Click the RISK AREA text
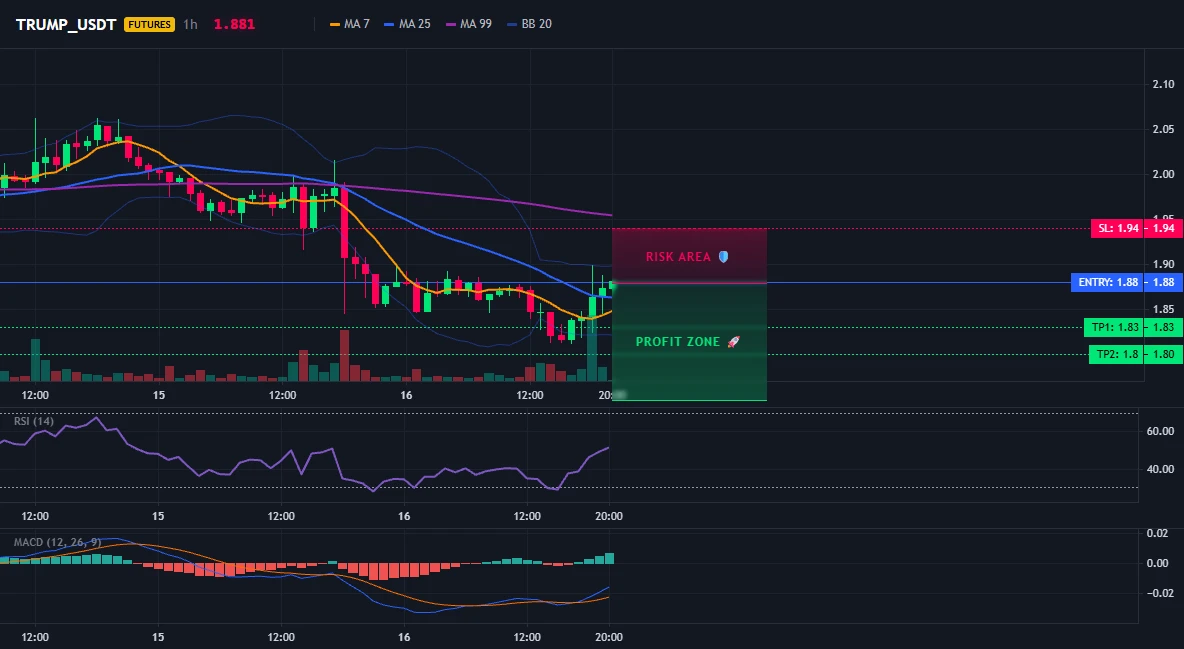This screenshot has width=1184, height=649. point(678,257)
